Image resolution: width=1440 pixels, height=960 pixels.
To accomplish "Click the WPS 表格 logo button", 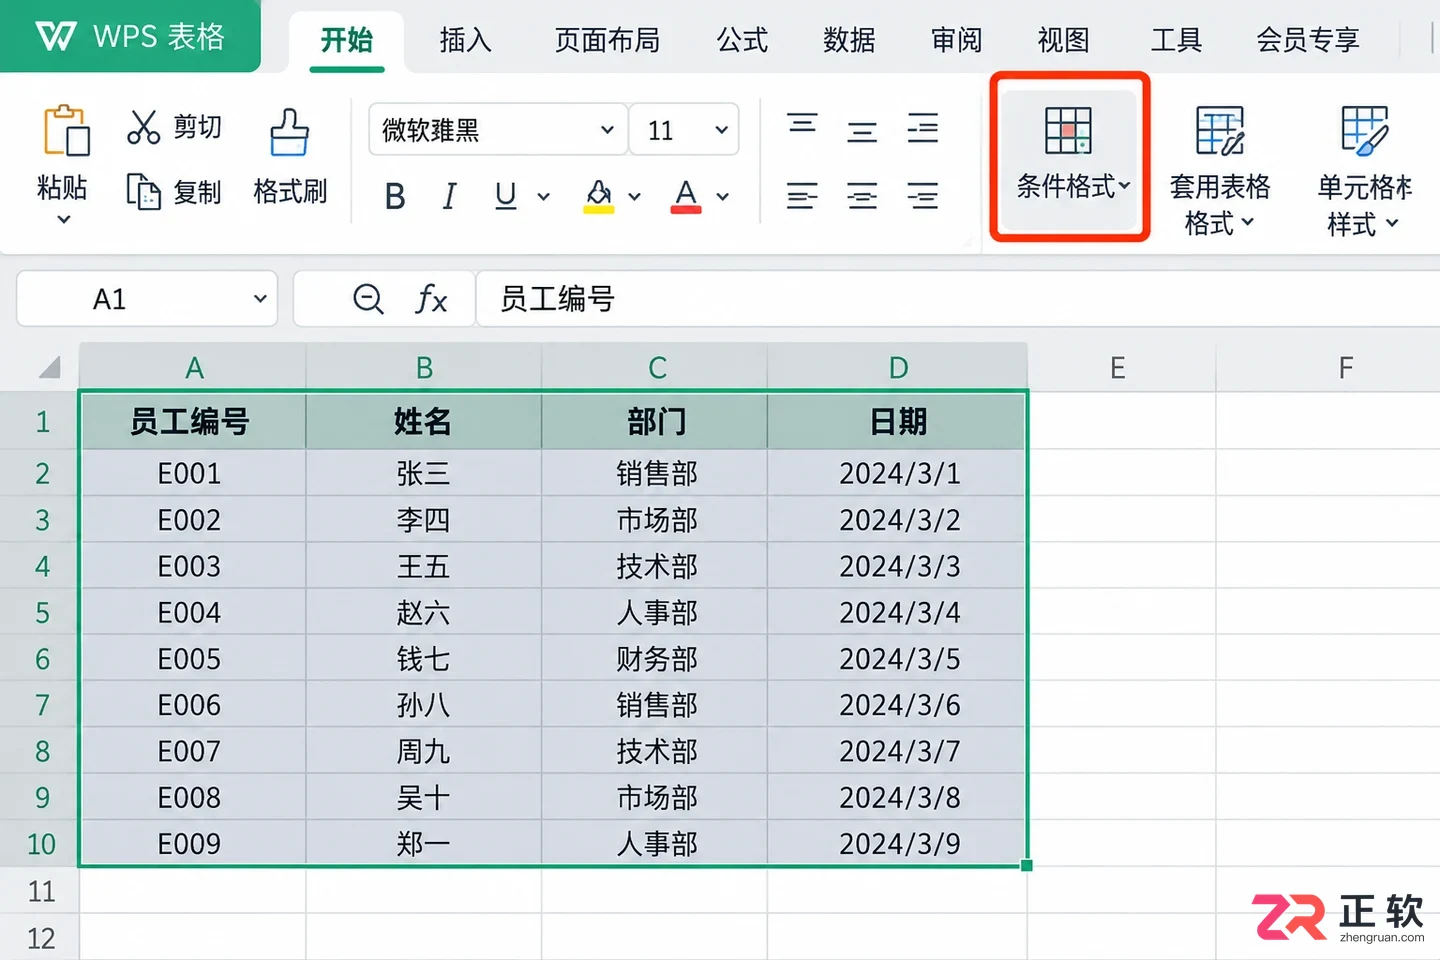I will click(x=130, y=36).
